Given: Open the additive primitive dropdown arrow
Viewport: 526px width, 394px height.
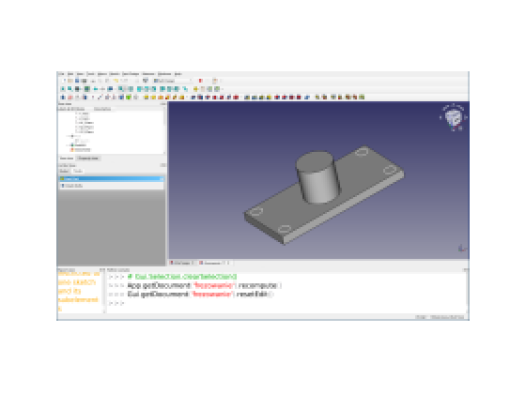Looking at the screenshot, I should pyautogui.click(x=187, y=97).
